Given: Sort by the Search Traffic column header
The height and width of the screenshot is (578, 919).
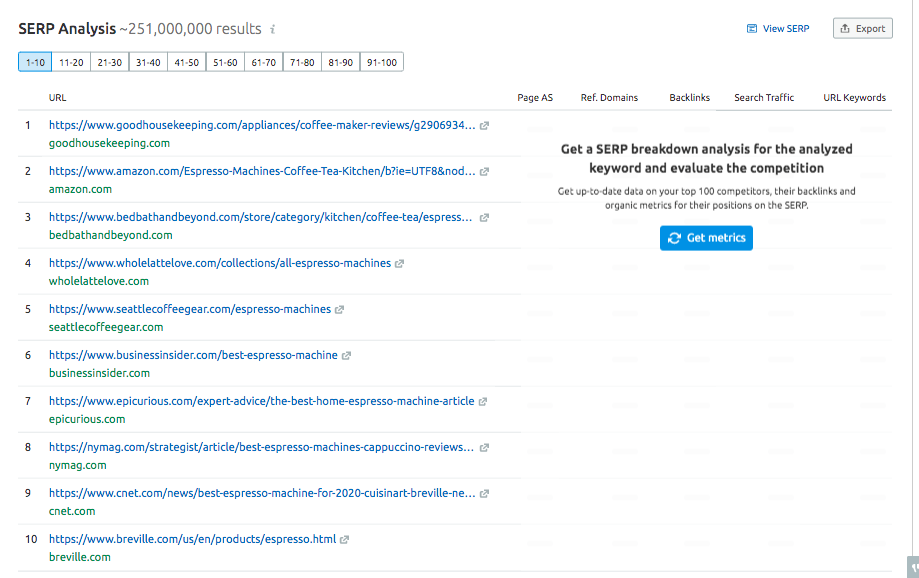Looking at the screenshot, I should (764, 98).
